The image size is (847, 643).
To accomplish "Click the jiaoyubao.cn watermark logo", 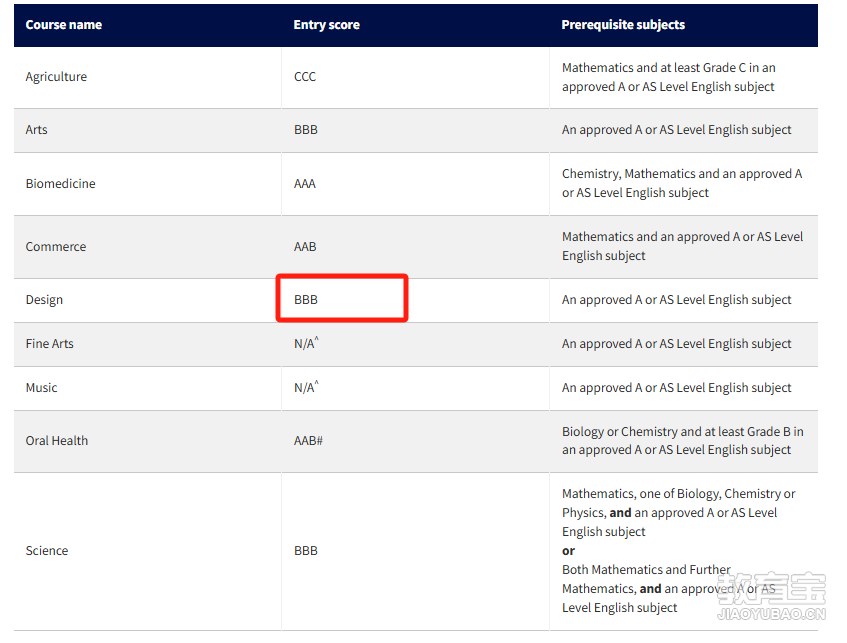I will pyautogui.click(x=771, y=595).
